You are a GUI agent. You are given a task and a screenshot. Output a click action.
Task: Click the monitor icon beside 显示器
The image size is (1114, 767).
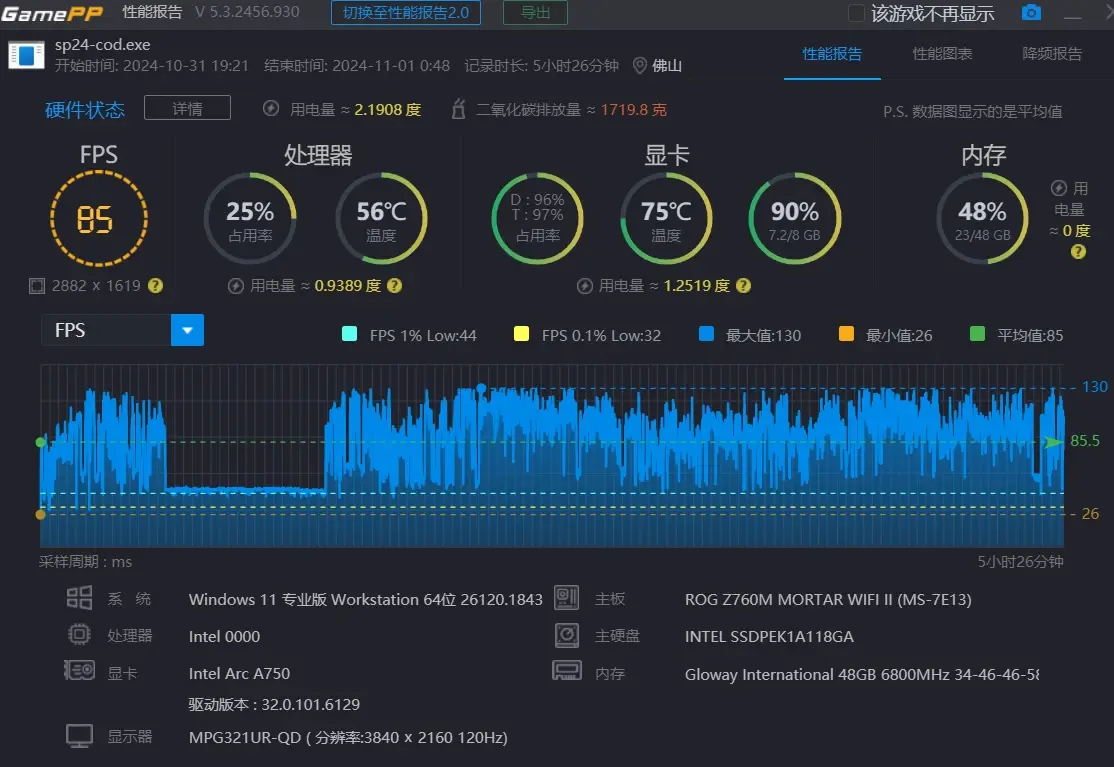79,736
